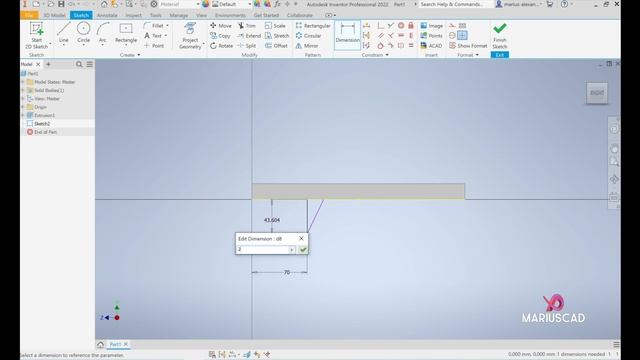
Task: Click the Save icon in quick access toolbar
Action: (61, 4)
